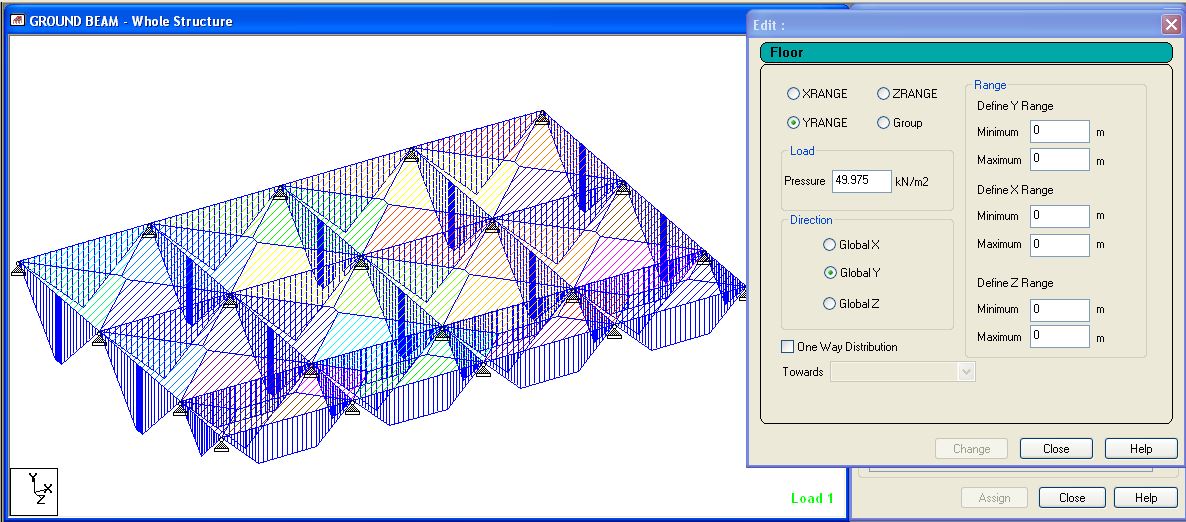Select the YRANGE radio button
This screenshot has height=522, width=1186.
coord(793,123)
